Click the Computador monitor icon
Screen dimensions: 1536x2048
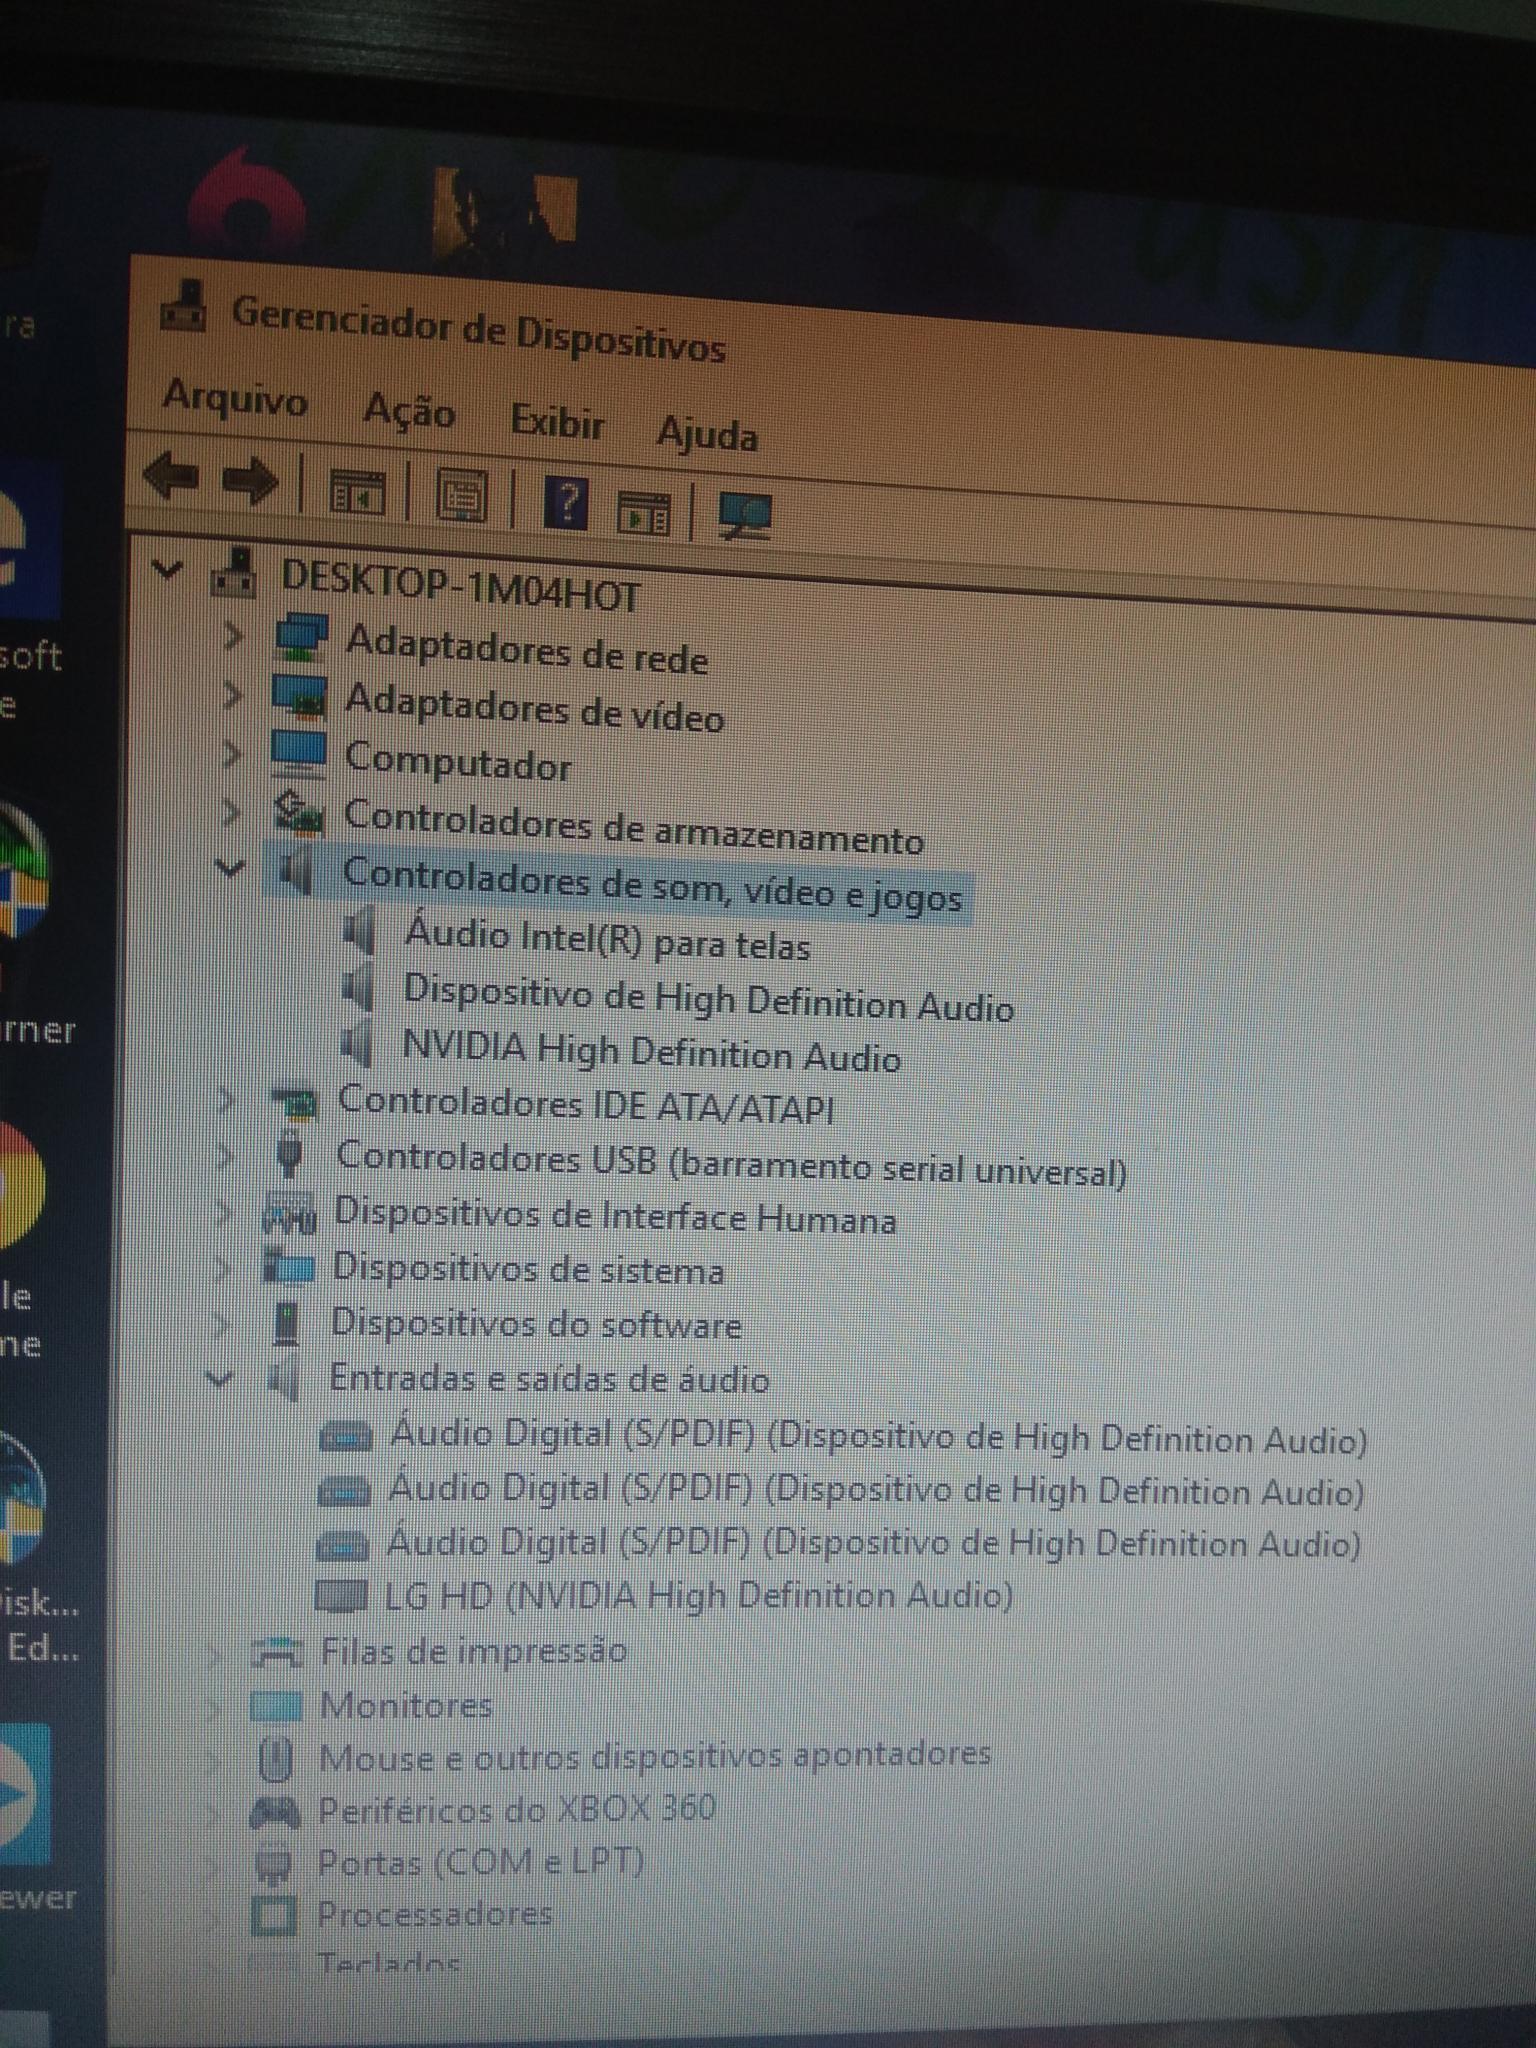(299, 754)
